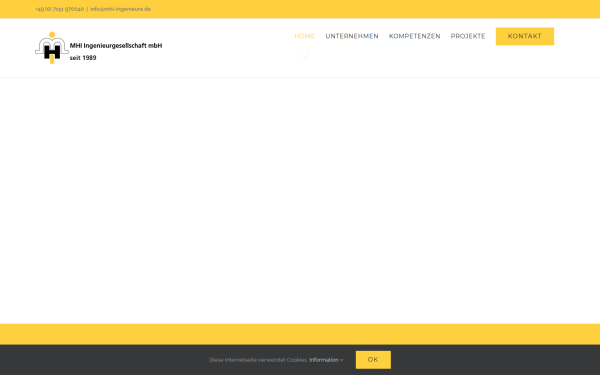
Task: Click the KONTAKT button
Action: [x=525, y=36]
